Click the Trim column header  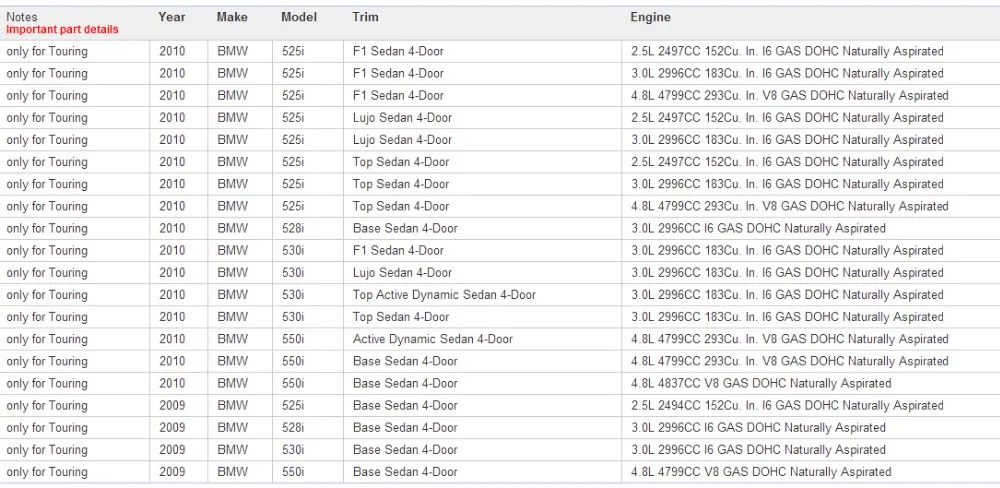coord(365,17)
